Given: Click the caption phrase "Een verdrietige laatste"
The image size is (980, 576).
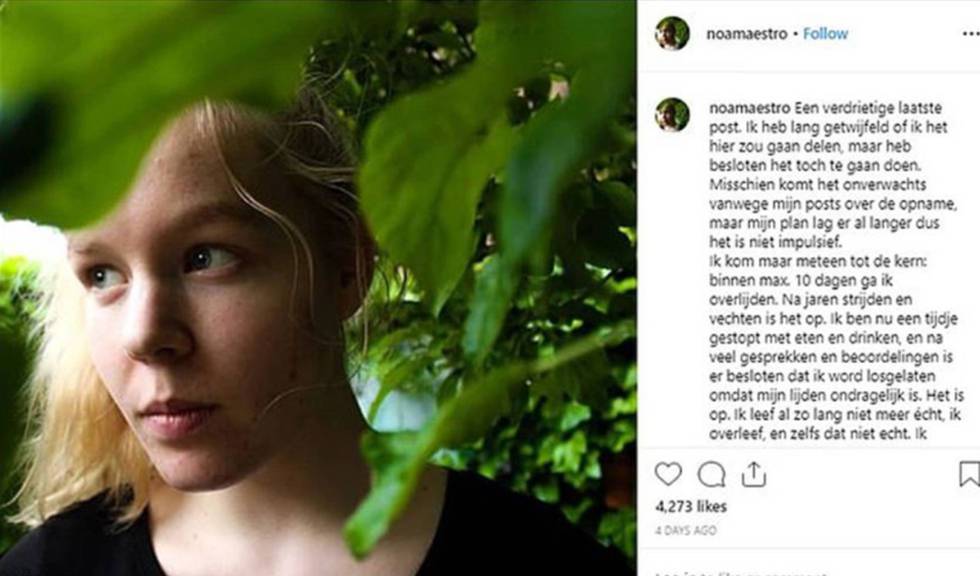Looking at the screenshot, I should (x=869, y=108).
